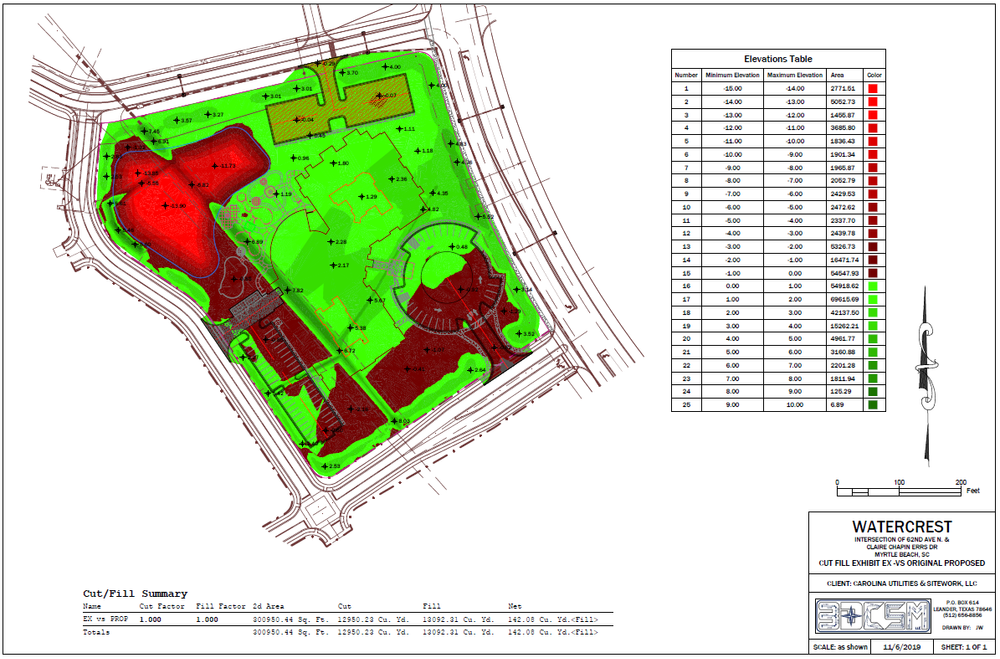1000x659 pixels.
Task: Click the Fill Factor column header
Action: 221,606
